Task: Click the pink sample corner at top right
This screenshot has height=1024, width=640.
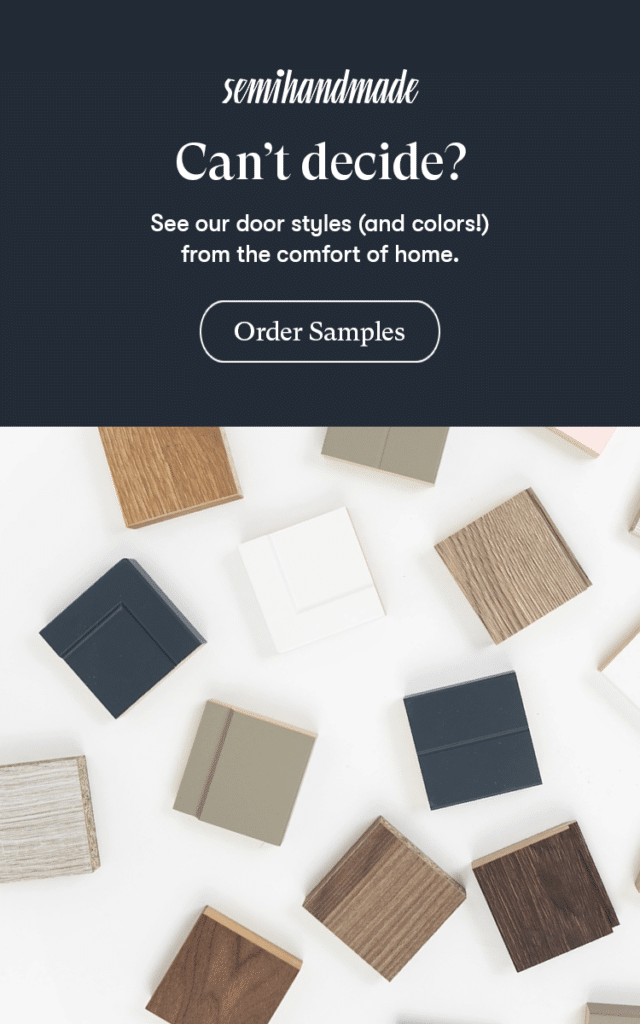Action: coord(584,441)
